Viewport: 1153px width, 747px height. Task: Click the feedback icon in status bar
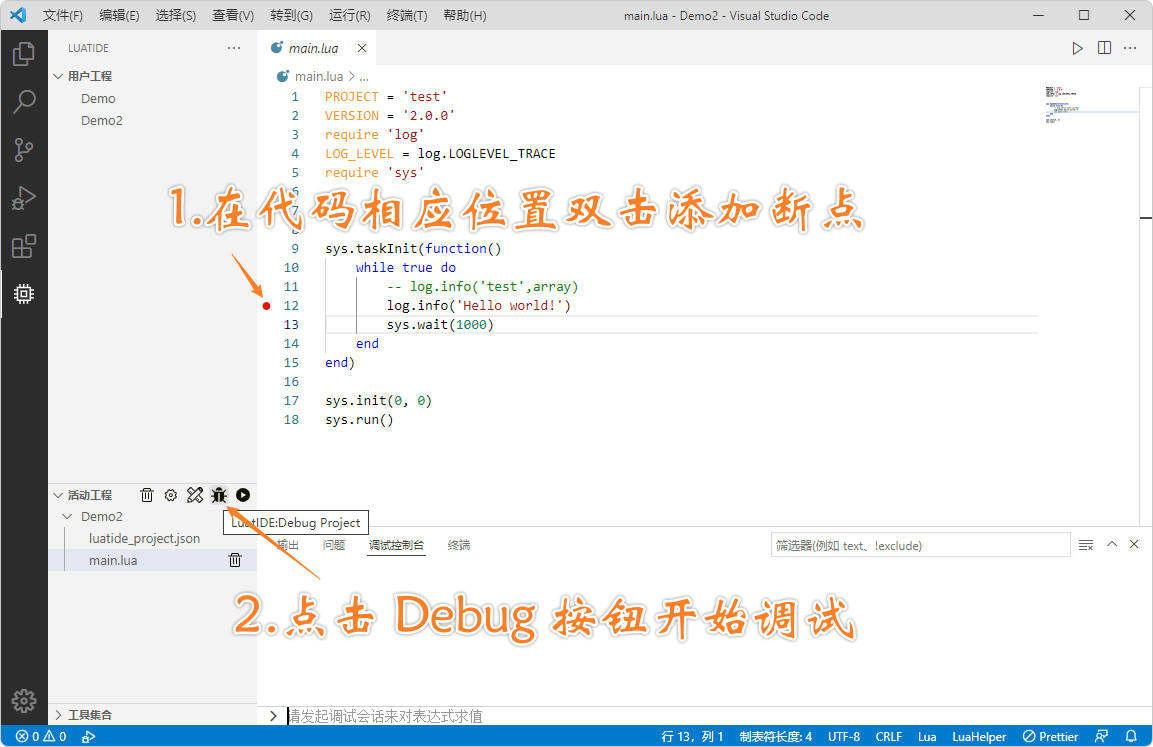point(1102,736)
